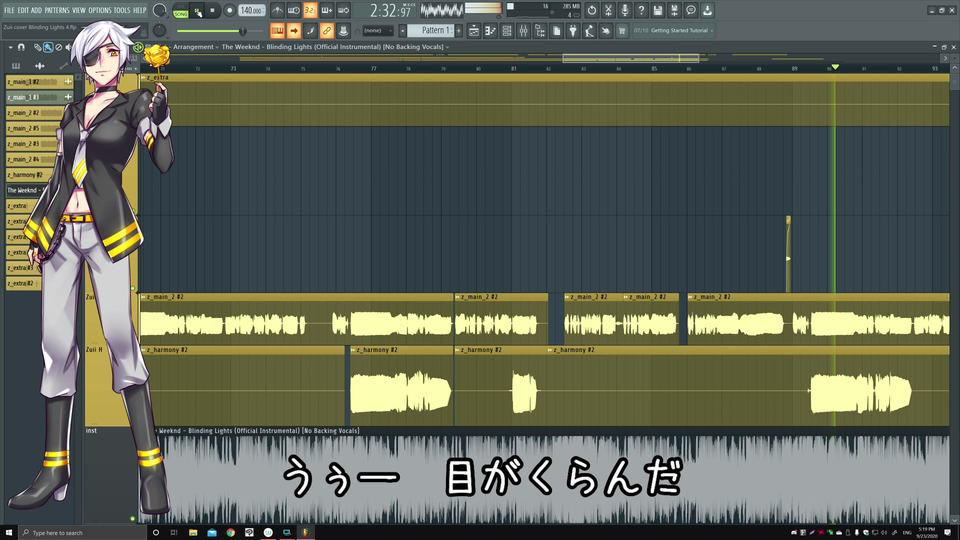Click the save project floppy icon
Image resolution: width=960 pixels, height=540 pixels.
(658, 10)
